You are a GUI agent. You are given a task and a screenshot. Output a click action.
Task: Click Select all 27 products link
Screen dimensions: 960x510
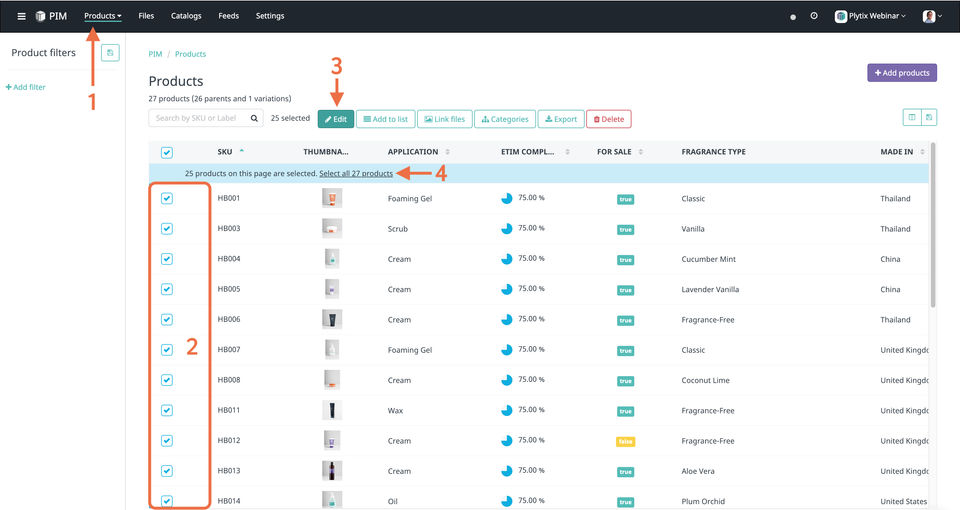point(356,174)
